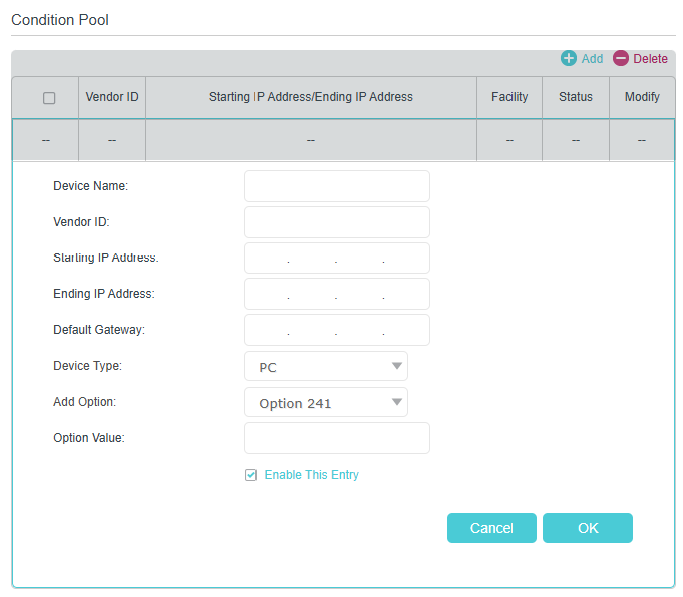Click into the Starting IP Address field
Viewport: 683px width, 597px height.
[337, 258]
